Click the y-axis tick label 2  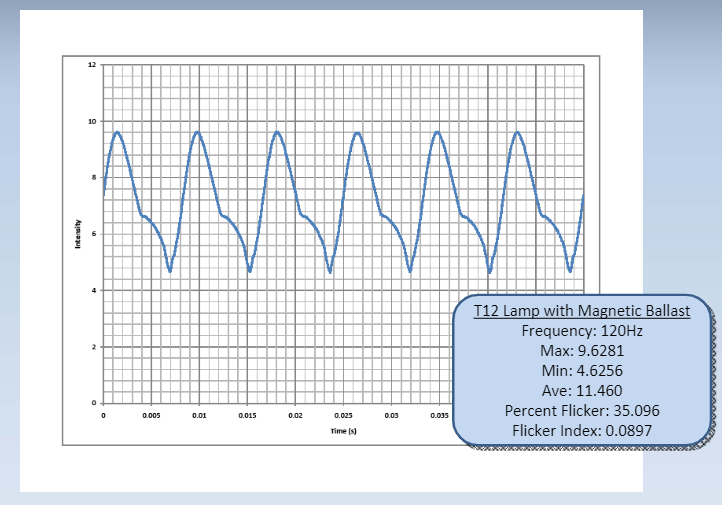(94, 347)
